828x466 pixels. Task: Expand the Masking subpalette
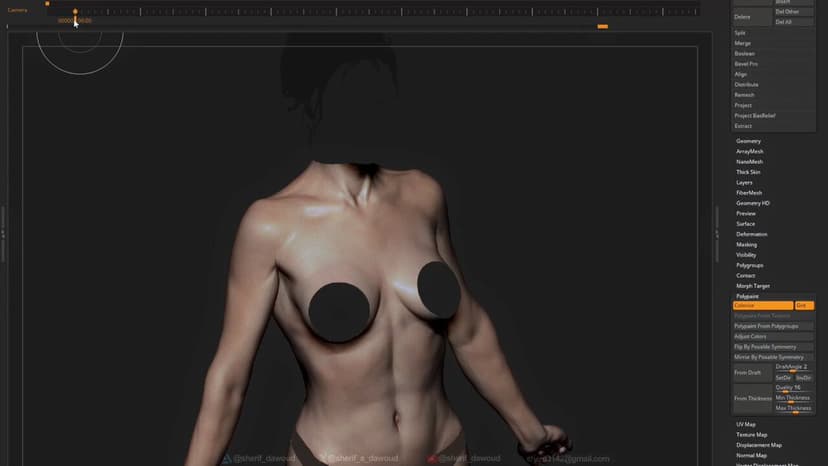[747, 245]
